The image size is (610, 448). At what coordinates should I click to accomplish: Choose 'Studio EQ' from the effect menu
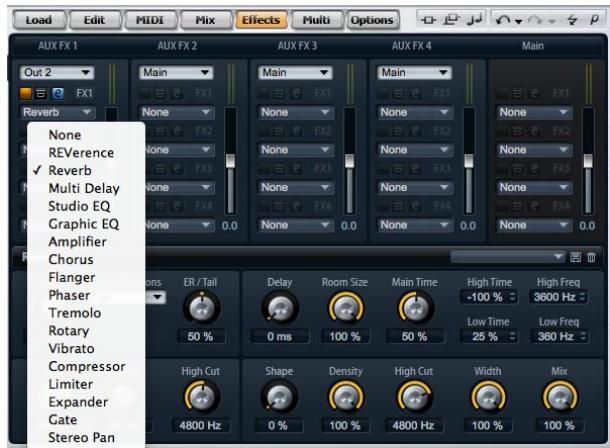[x=79, y=206]
